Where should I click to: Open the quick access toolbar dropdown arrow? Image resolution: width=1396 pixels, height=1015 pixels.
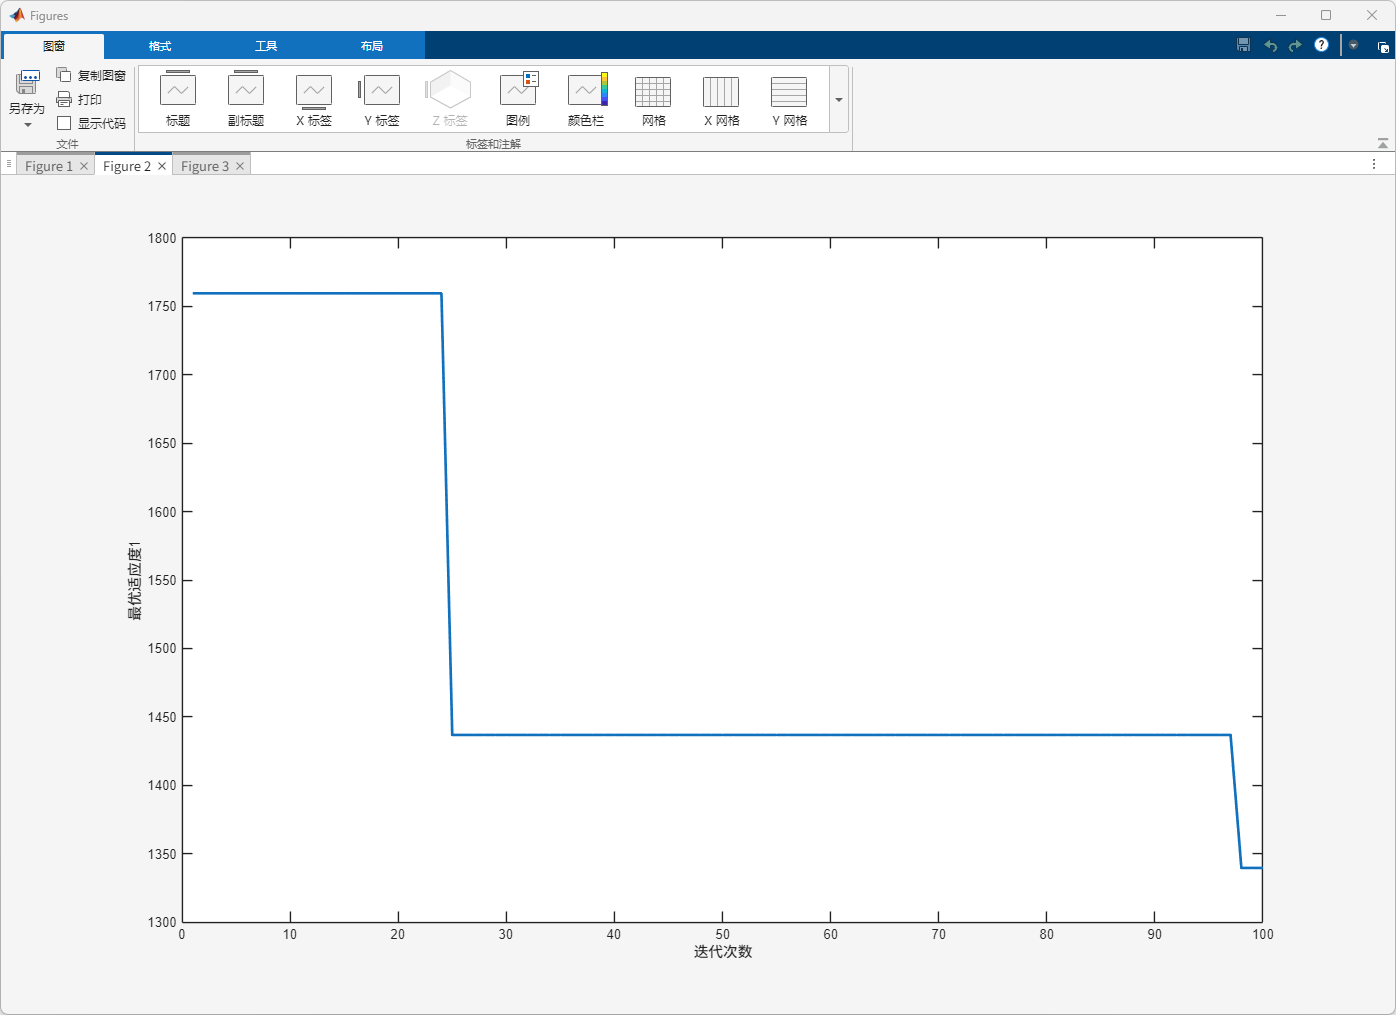(x=1353, y=45)
